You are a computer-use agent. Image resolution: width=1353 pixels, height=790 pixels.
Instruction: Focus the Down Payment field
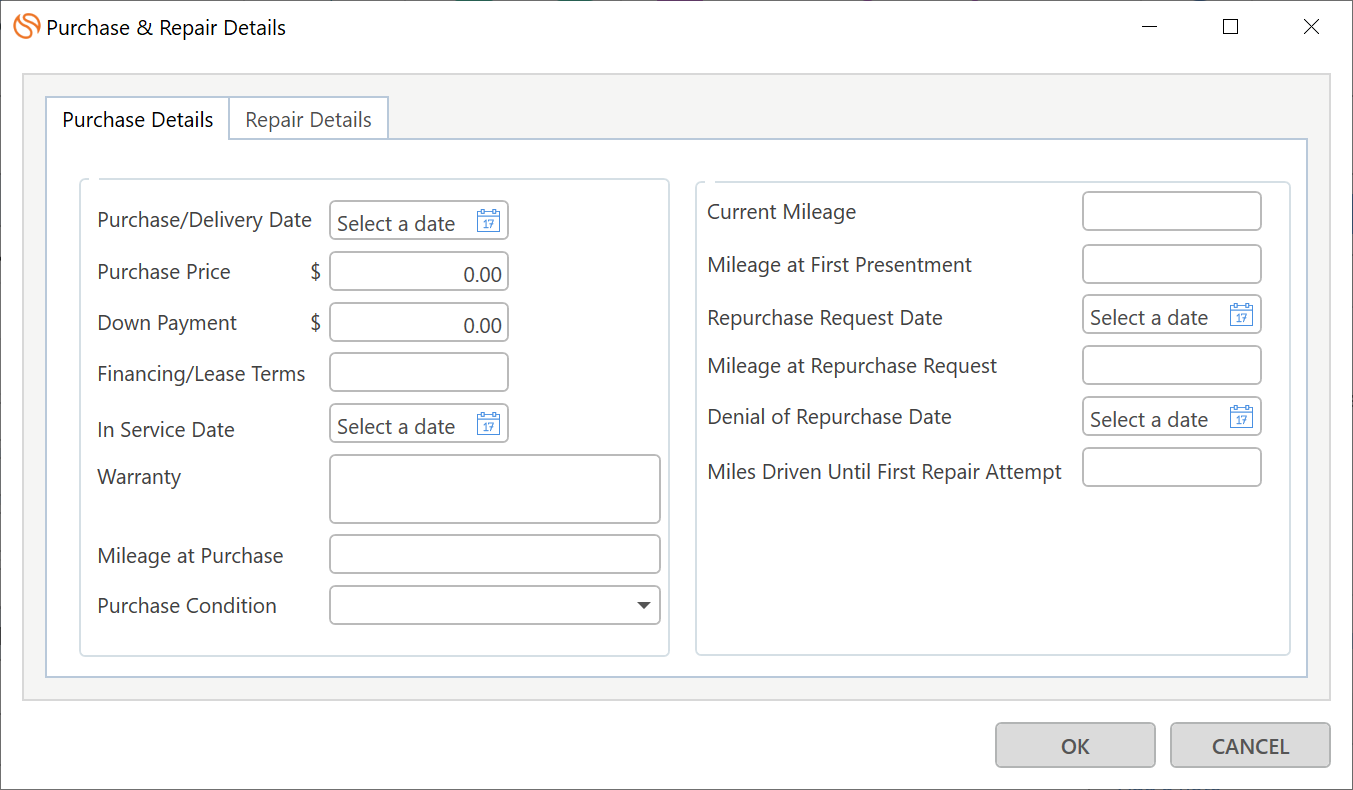coord(419,323)
